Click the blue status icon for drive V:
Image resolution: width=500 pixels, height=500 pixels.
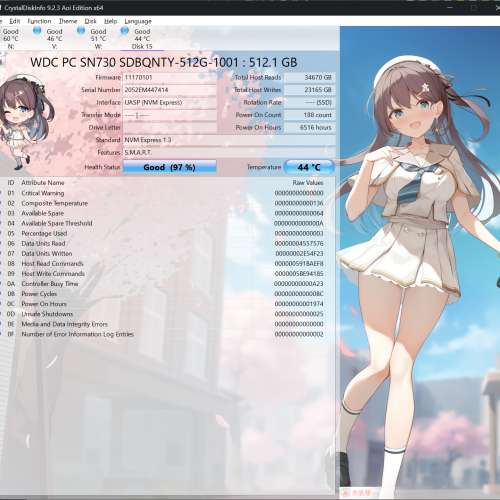click(37, 31)
